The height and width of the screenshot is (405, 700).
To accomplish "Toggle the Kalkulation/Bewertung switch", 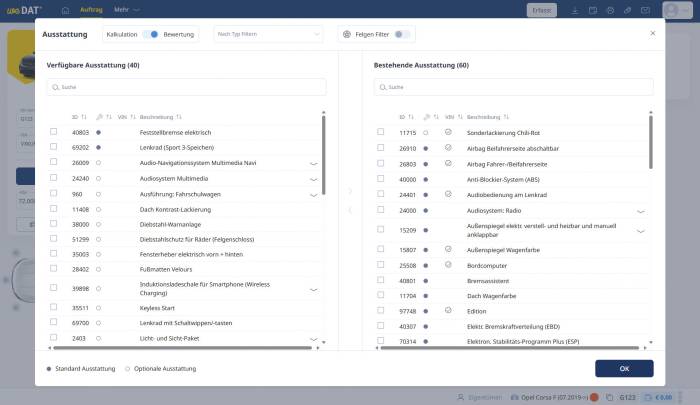I will pyautogui.click(x=151, y=34).
